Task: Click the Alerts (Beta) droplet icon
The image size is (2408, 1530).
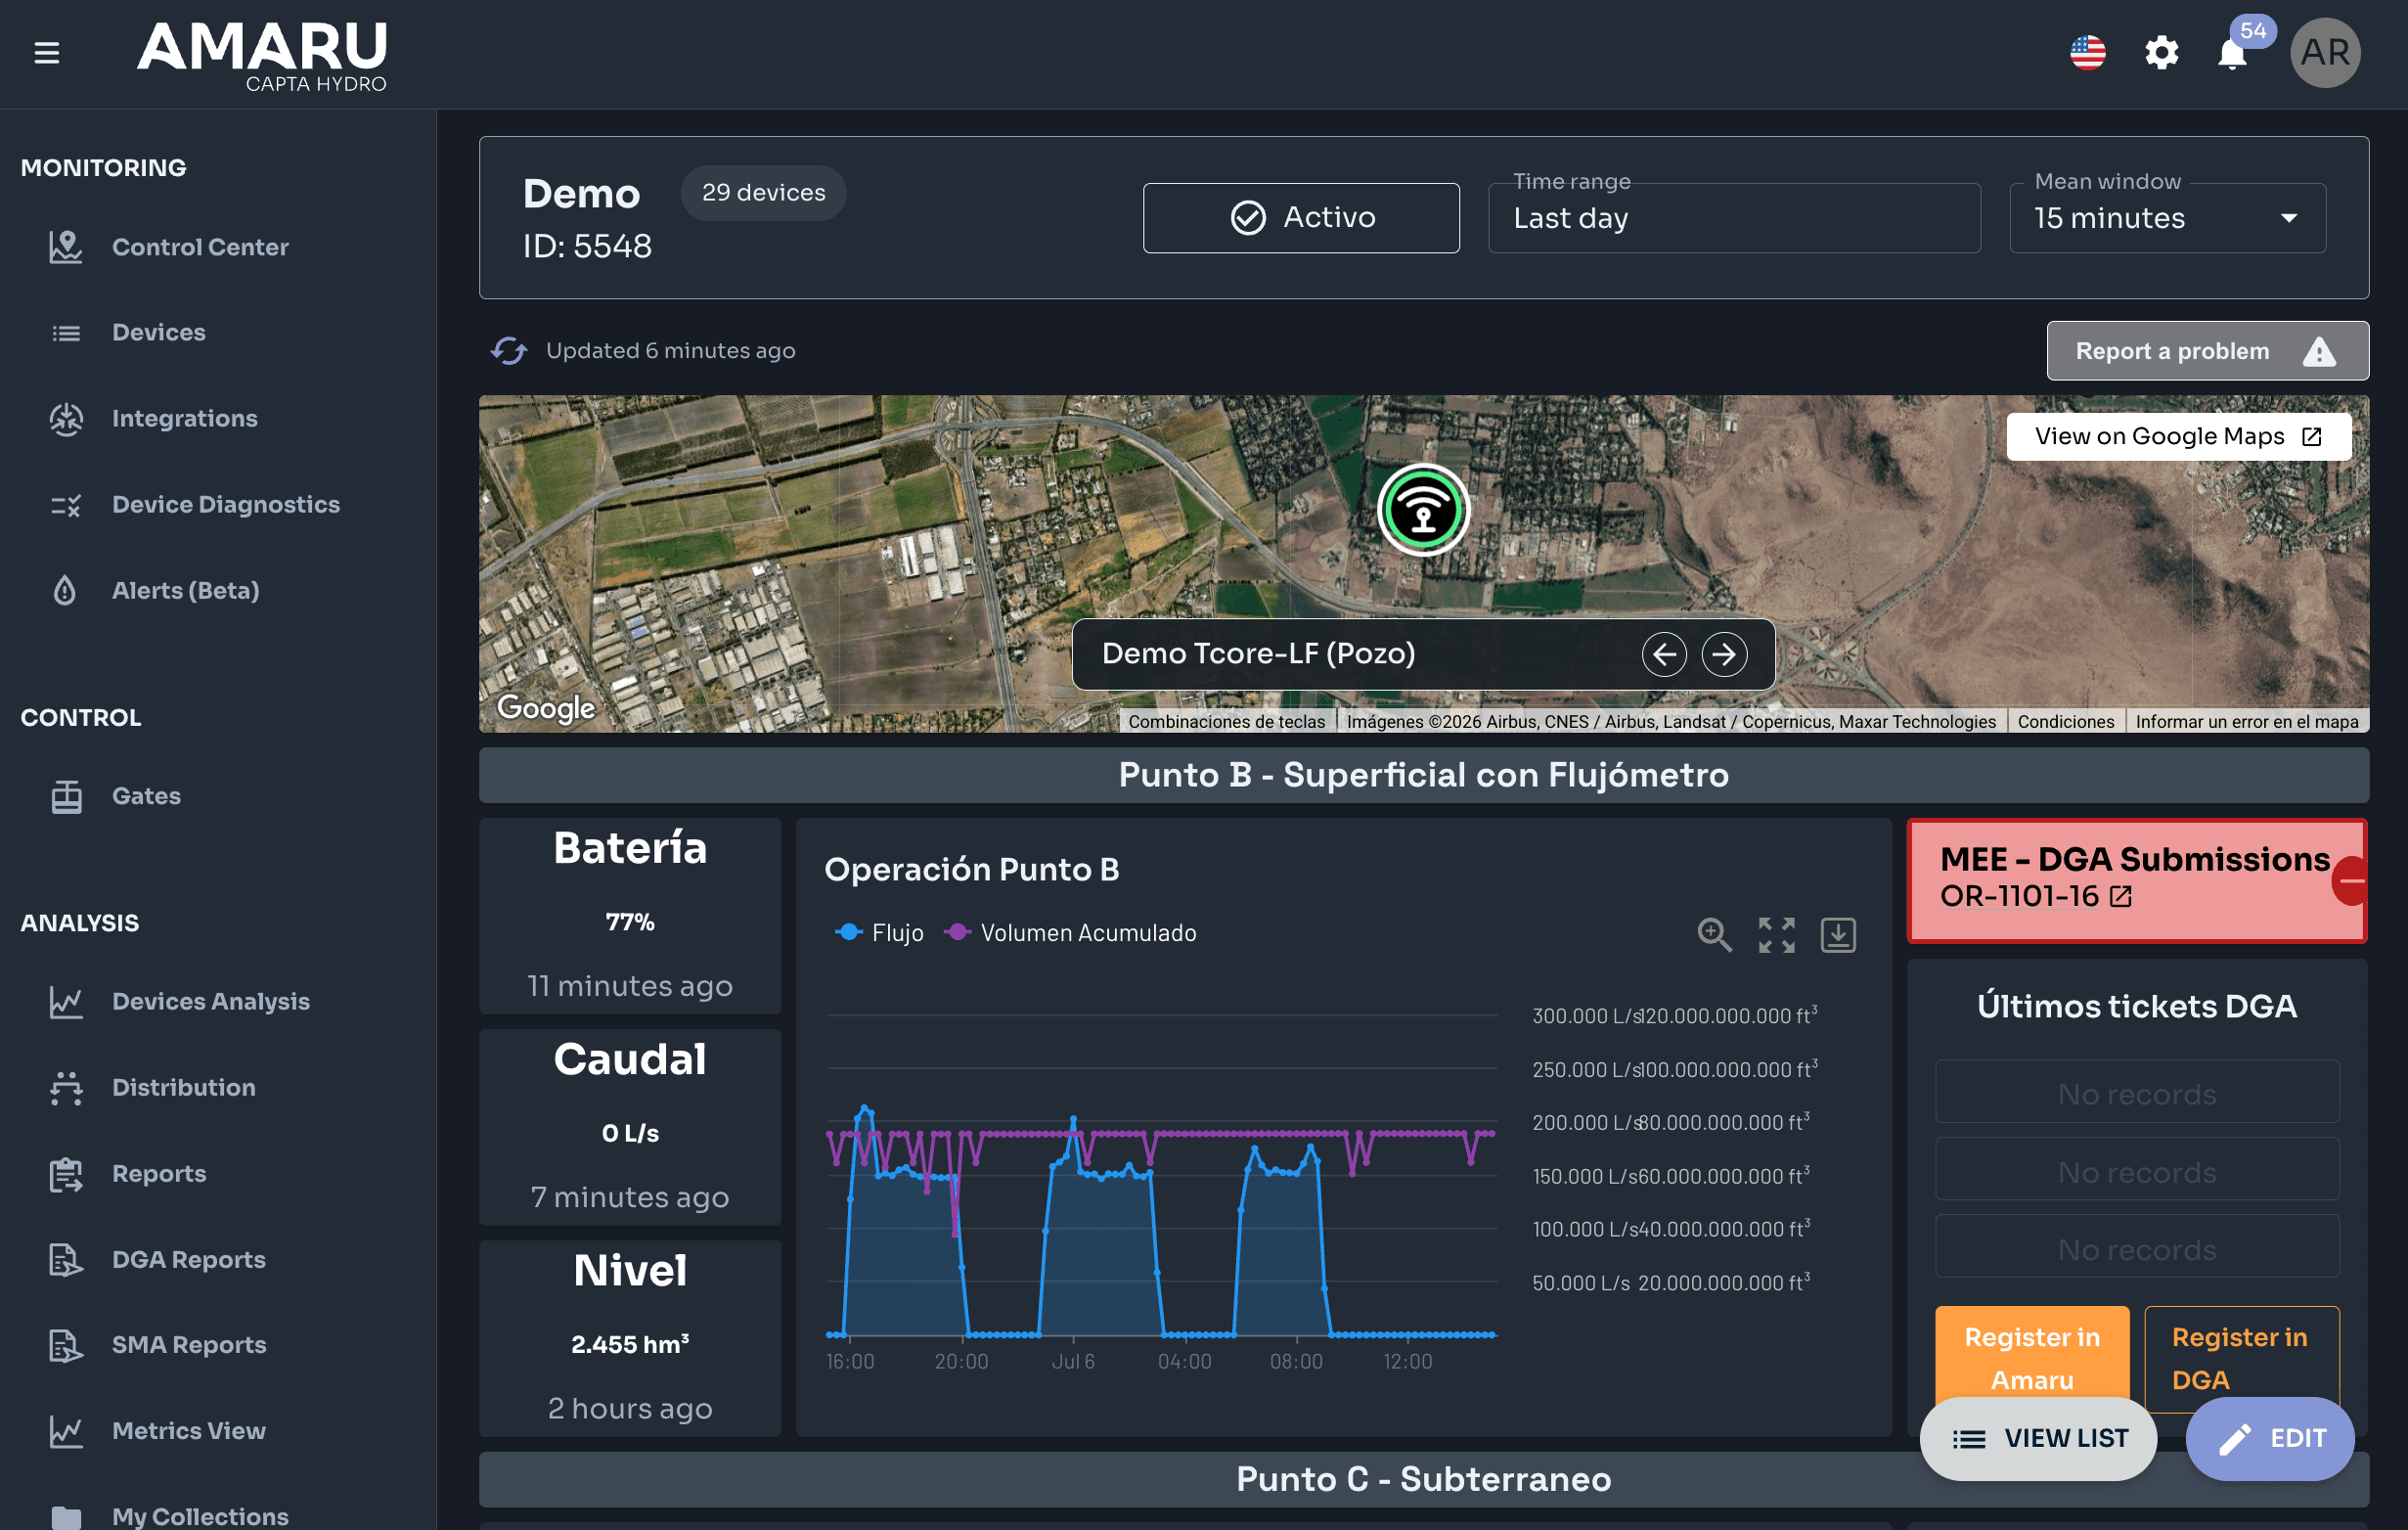Action: (66, 591)
